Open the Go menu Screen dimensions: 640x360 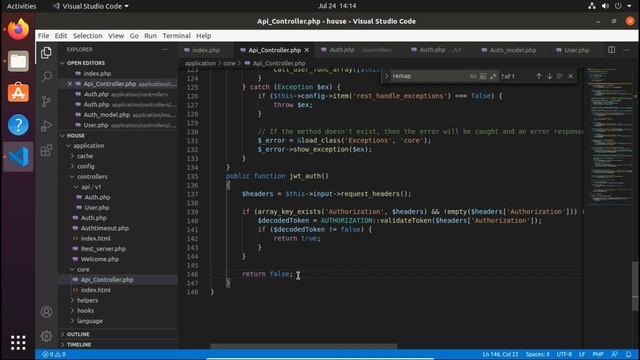[x=134, y=36]
